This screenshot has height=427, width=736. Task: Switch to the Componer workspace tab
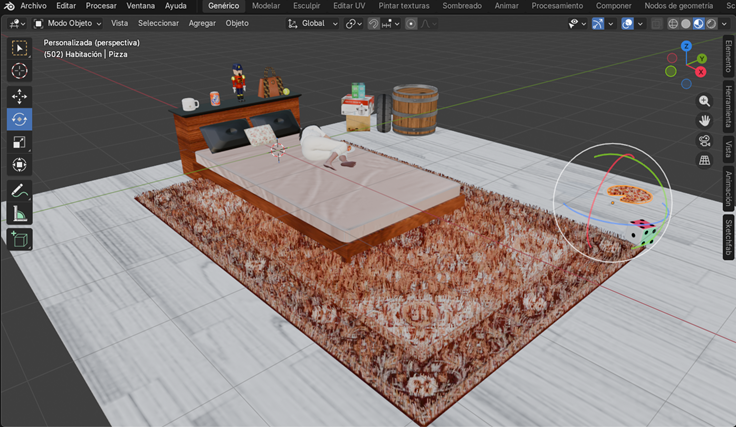(x=613, y=6)
